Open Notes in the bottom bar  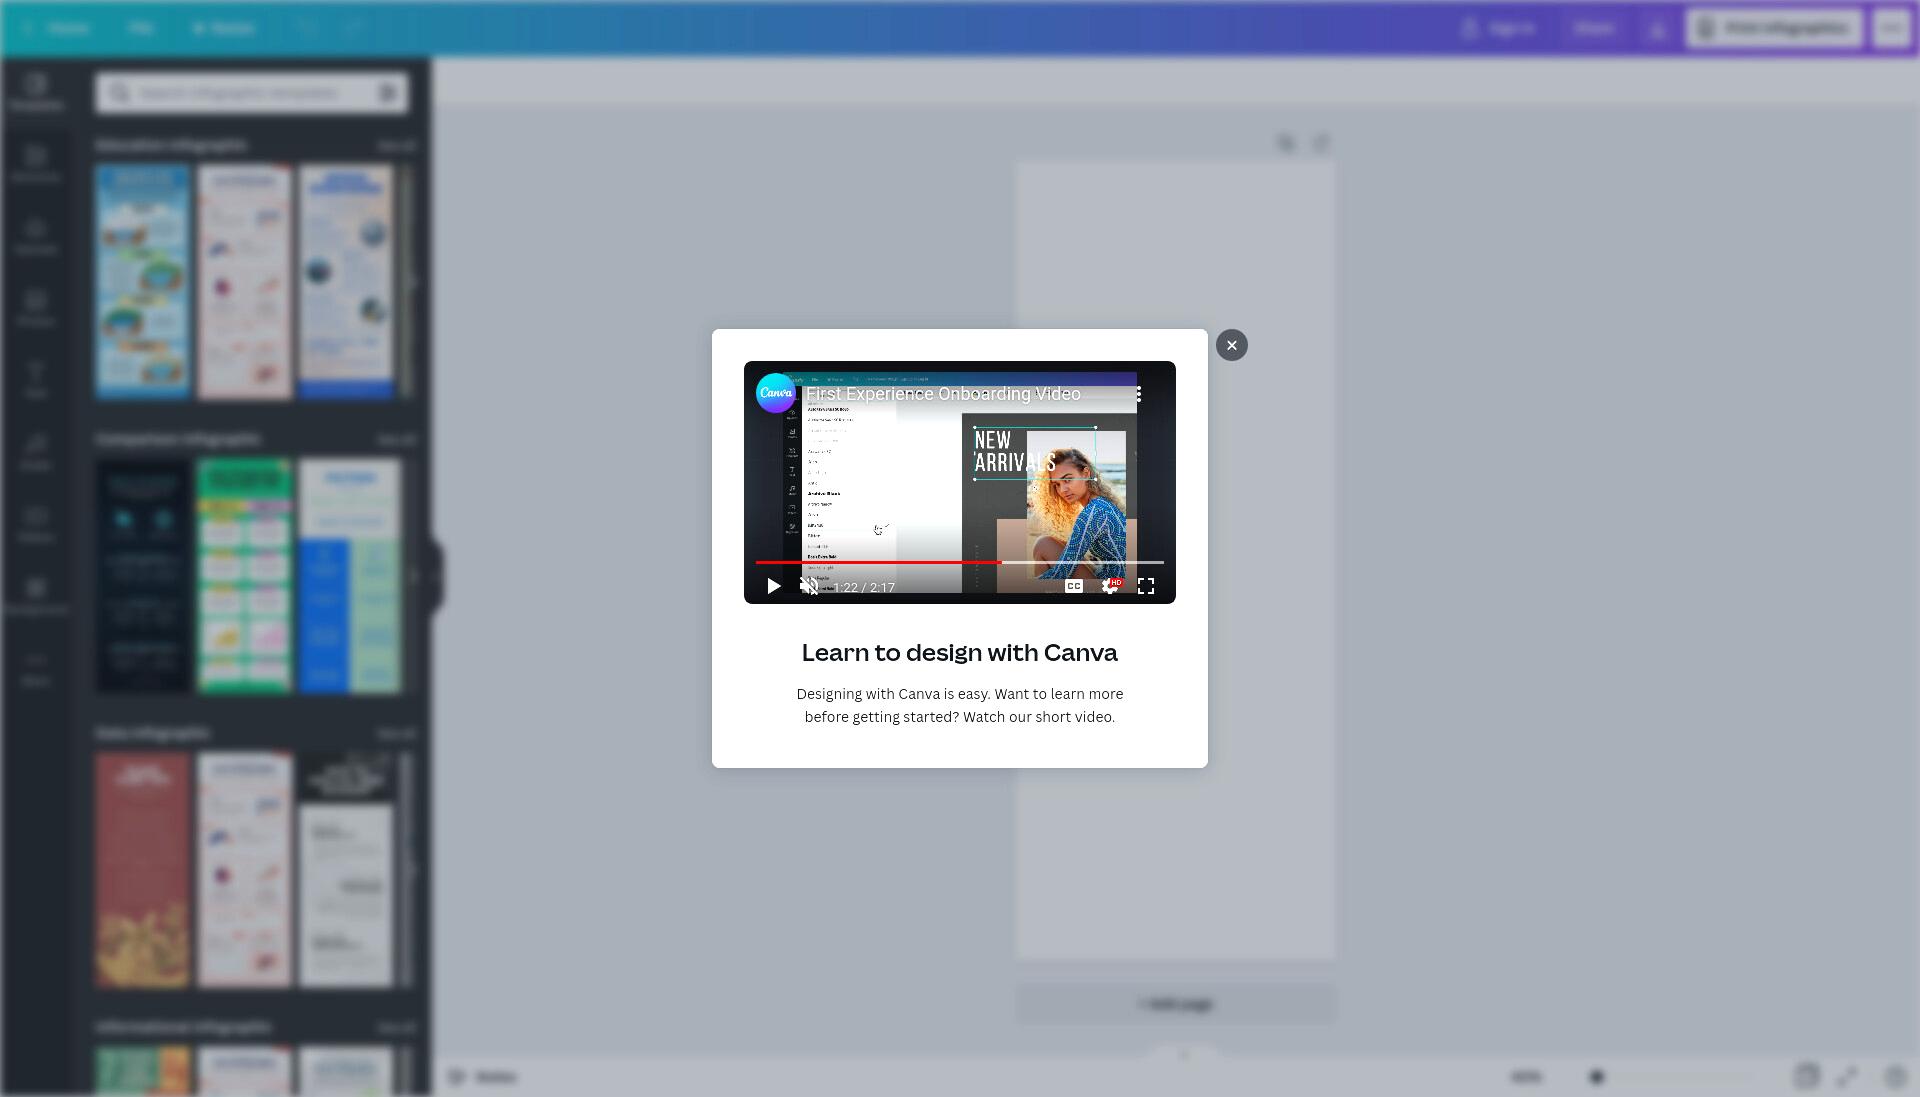(482, 1077)
